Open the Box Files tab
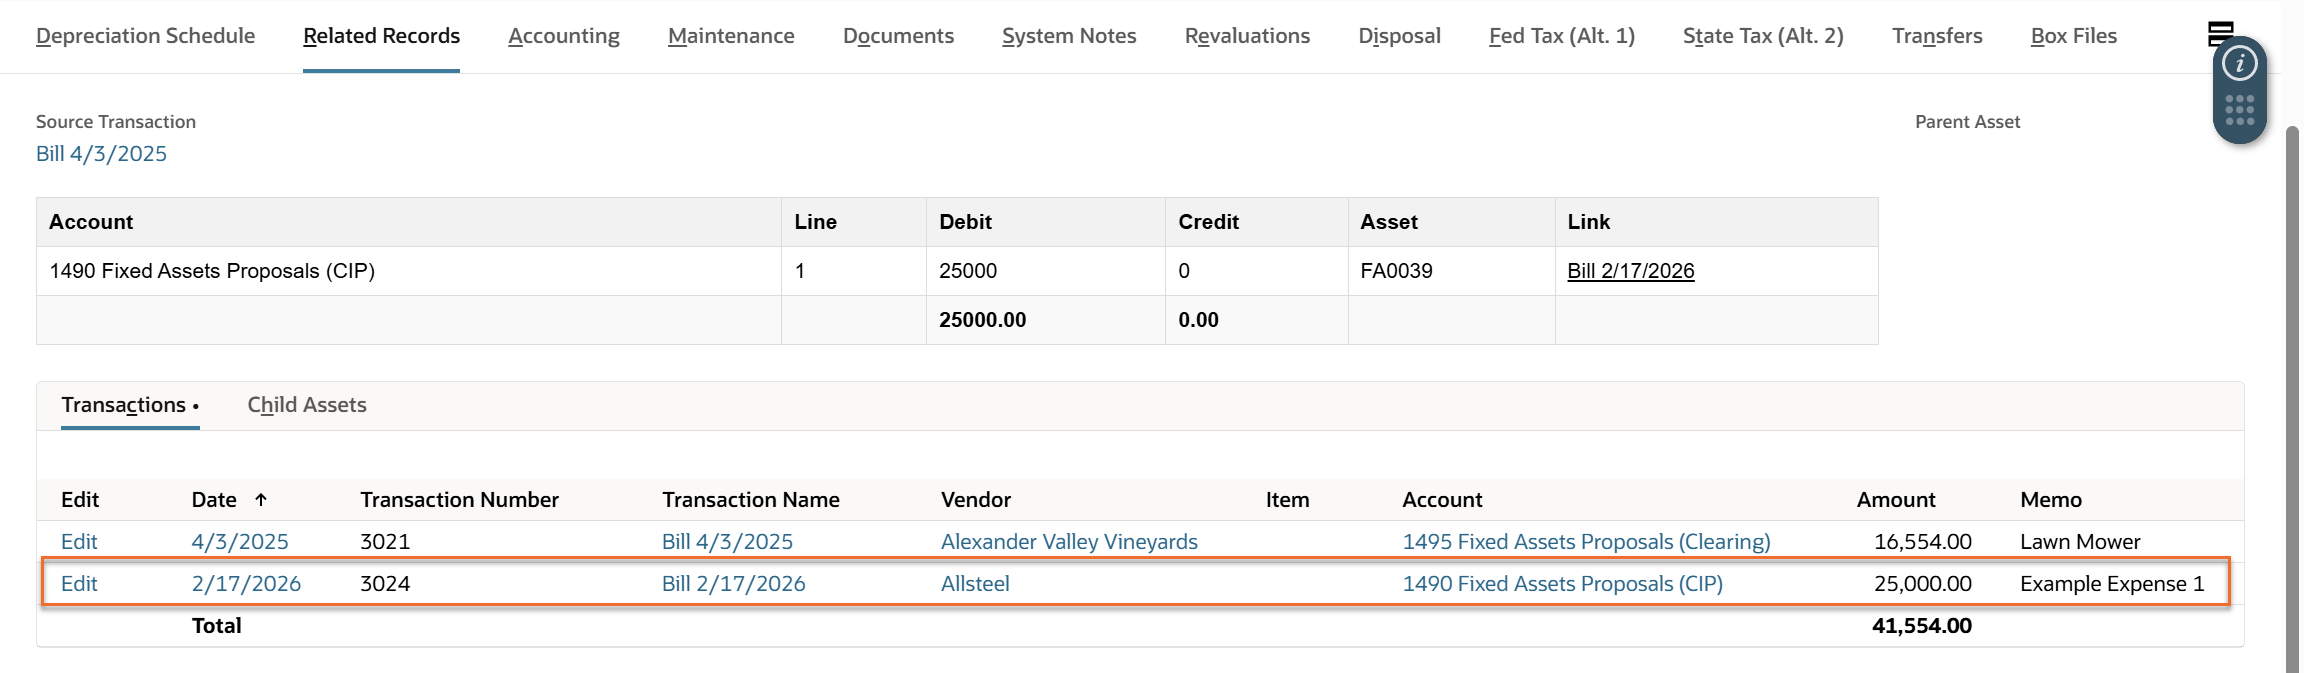Image resolution: width=2304 pixels, height=673 pixels. [2073, 36]
